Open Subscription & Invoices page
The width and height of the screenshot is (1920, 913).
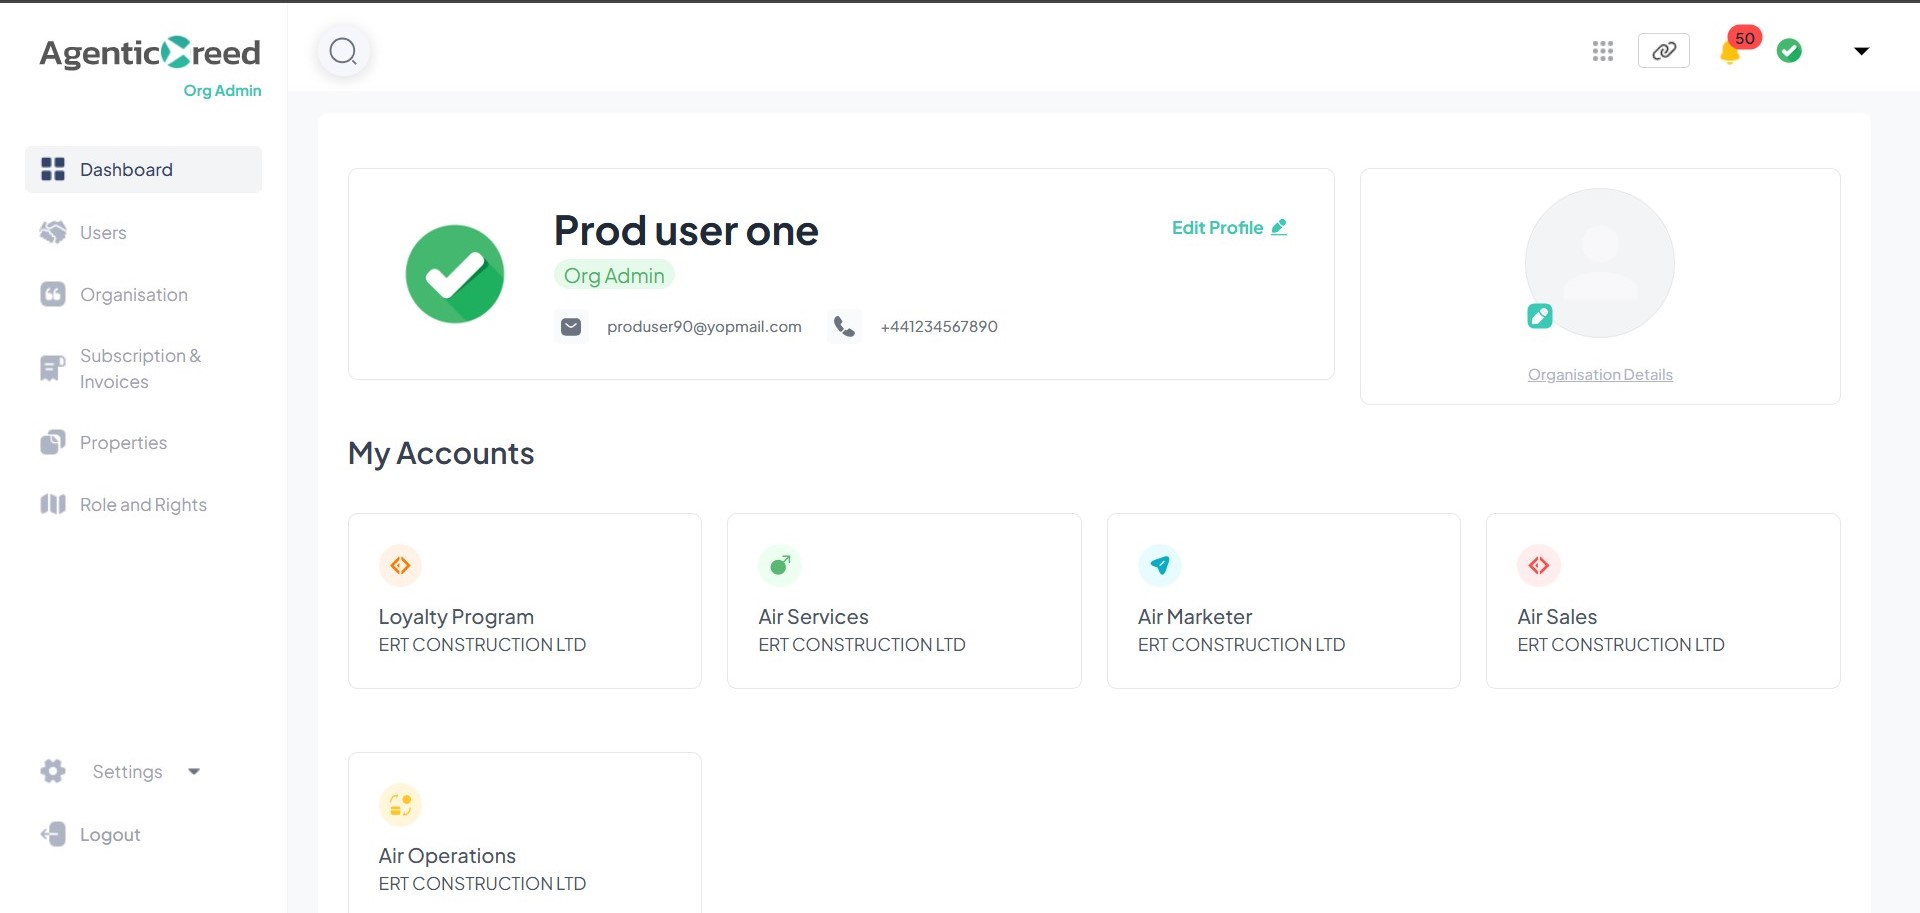coord(139,369)
